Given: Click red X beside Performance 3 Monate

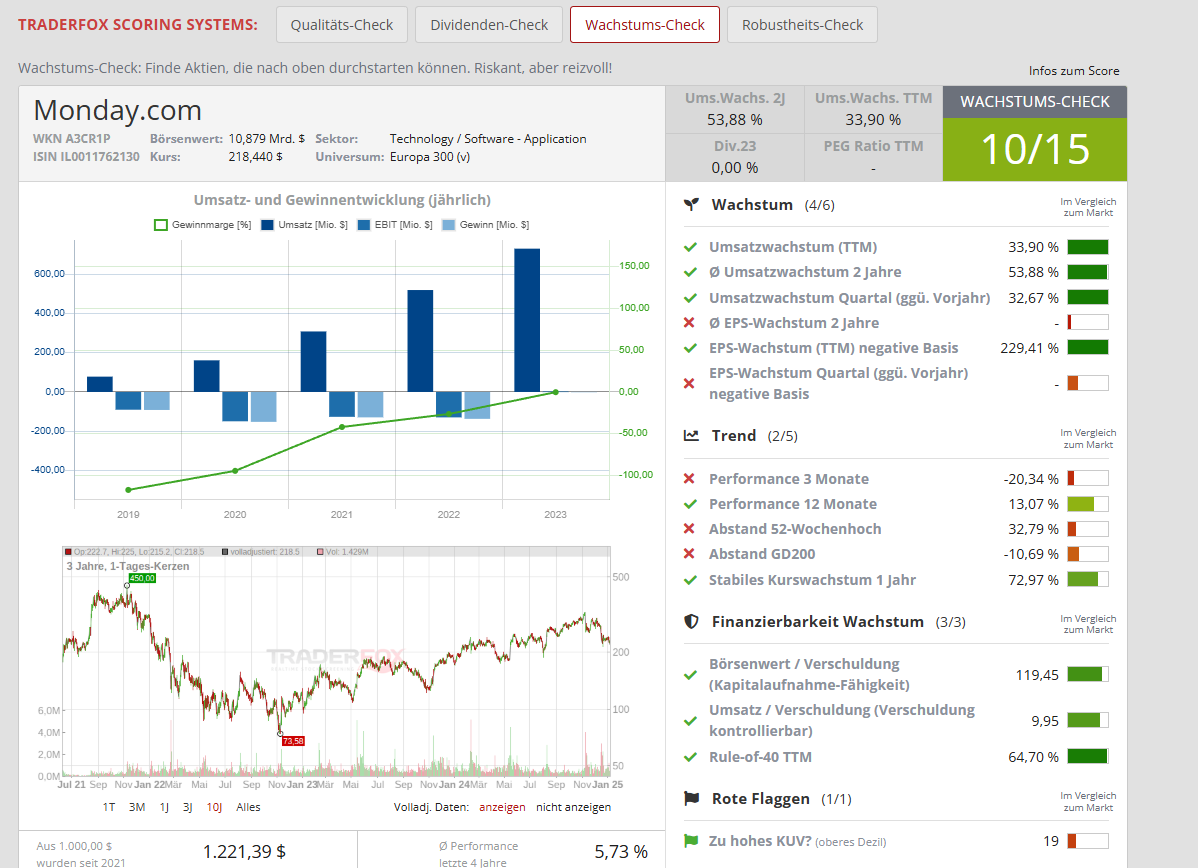Looking at the screenshot, I should (x=689, y=479).
